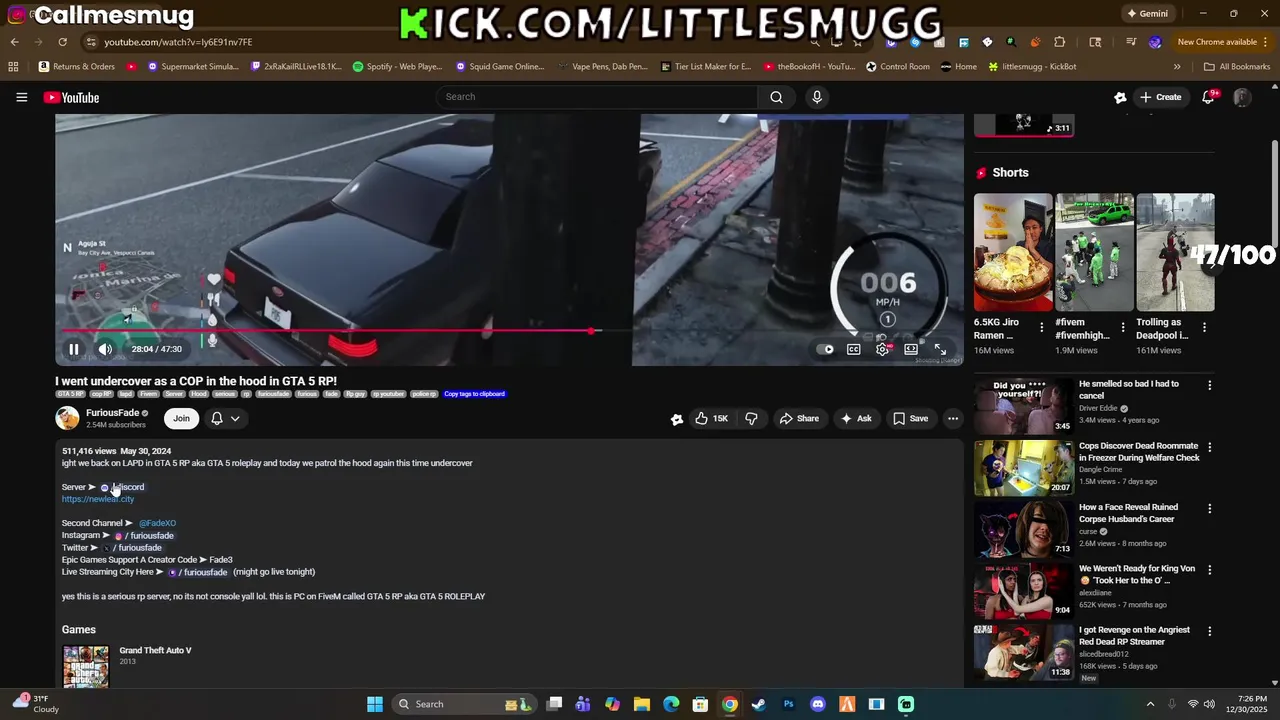Viewport: 1280px width, 720px height.
Task: Open File Explorer from the taskbar
Action: point(642,704)
